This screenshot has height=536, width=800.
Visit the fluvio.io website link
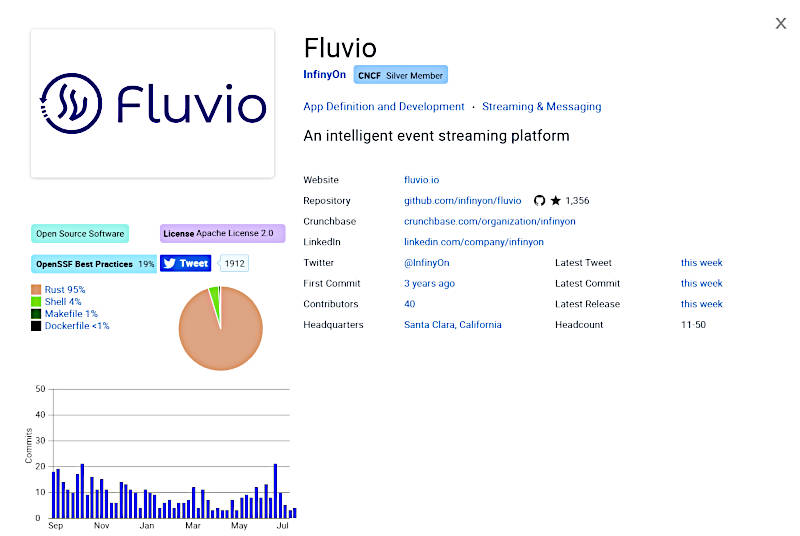point(421,180)
